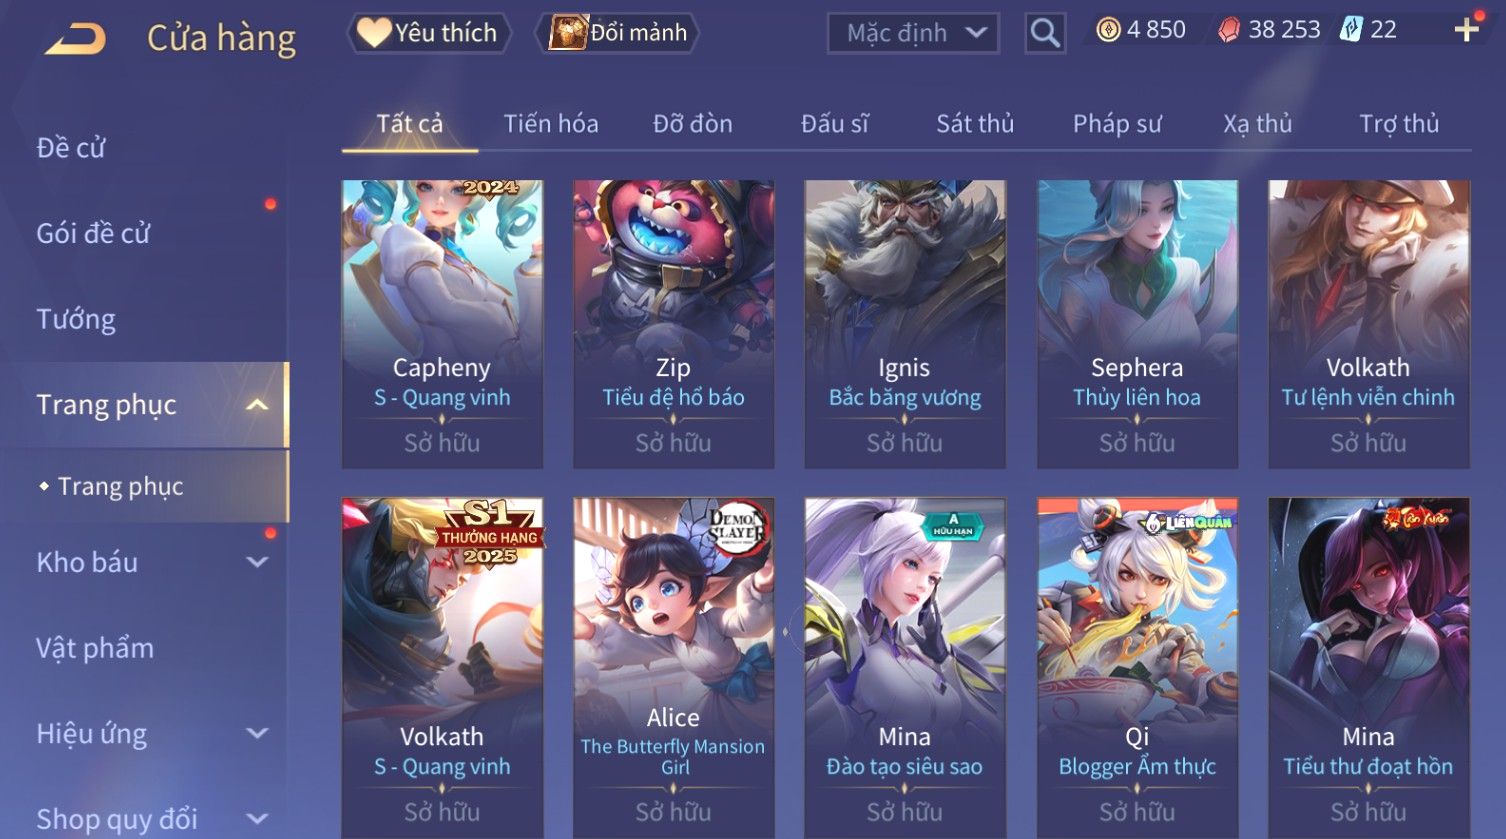Open the search magnifier icon
The height and width of the screenshot is (839, 1506).
pos(1045,33)
